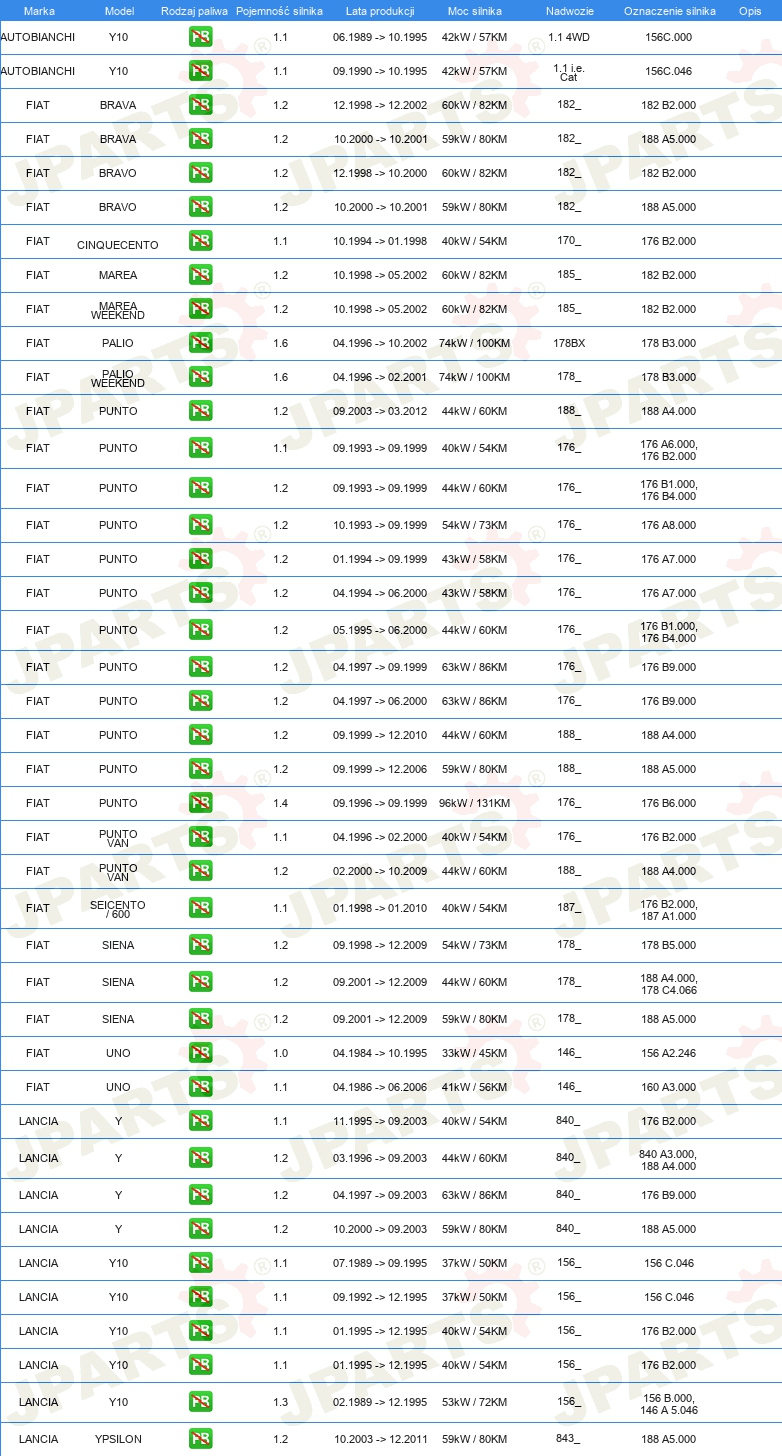Screen dimensions: 782x1456
Task: Click the 96kW / 131KM power cell
Action: coord(474,803)
